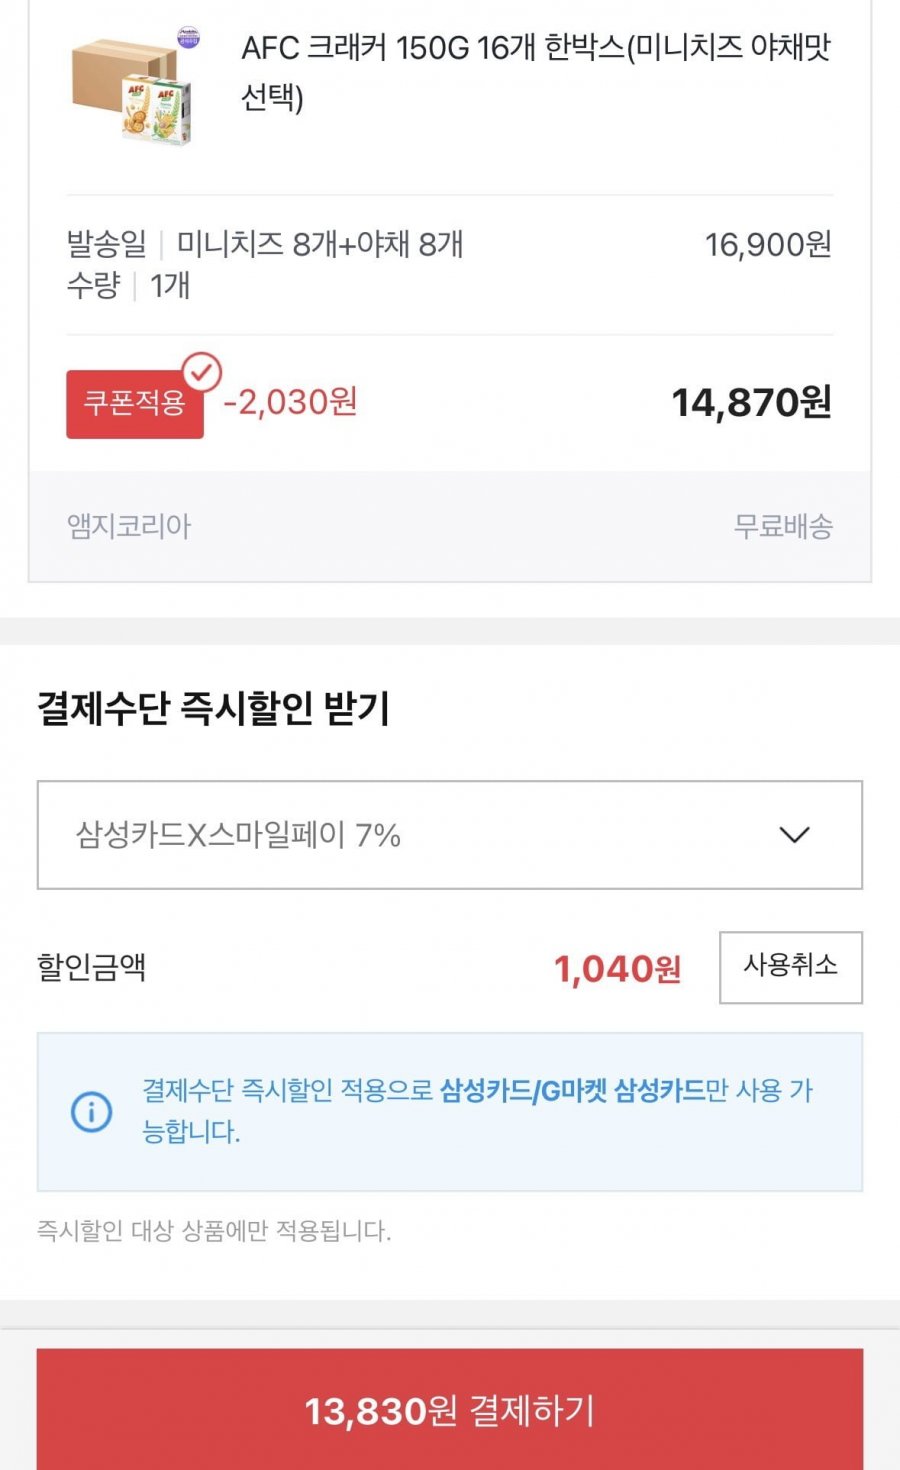Tap the 결제수단 즉시할인 받기 heading
Image resolution: width=900 pixels, height=1470 pixels.
click(x=213, y=708)
